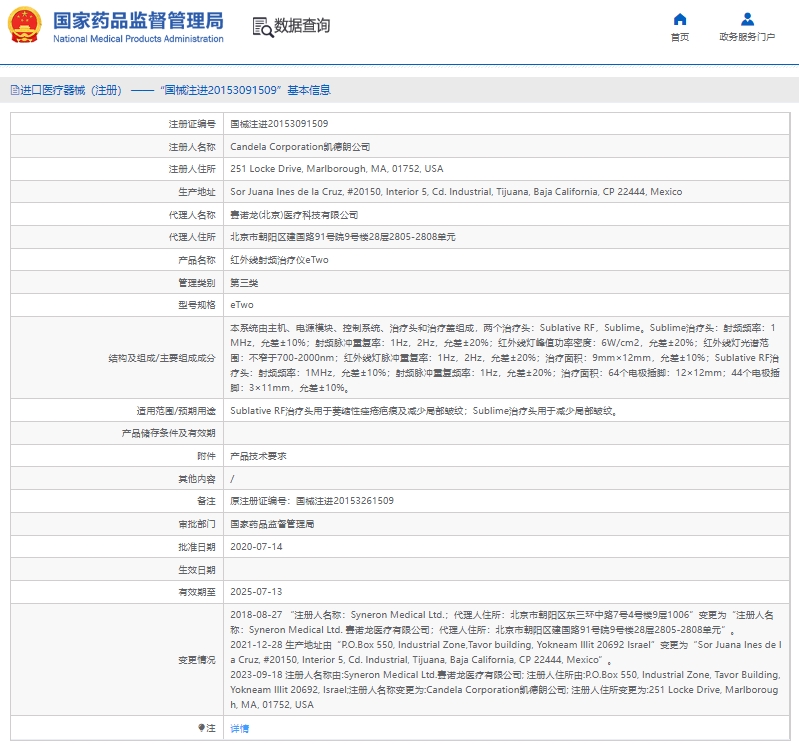Viewport: 799px width, 747px height.
Task: Click National Medical Products Administration subtitle
Action: click(138, 39)
